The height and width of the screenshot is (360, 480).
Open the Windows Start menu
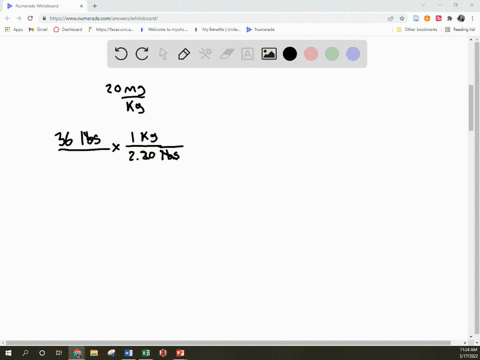[x=8, y=353]
